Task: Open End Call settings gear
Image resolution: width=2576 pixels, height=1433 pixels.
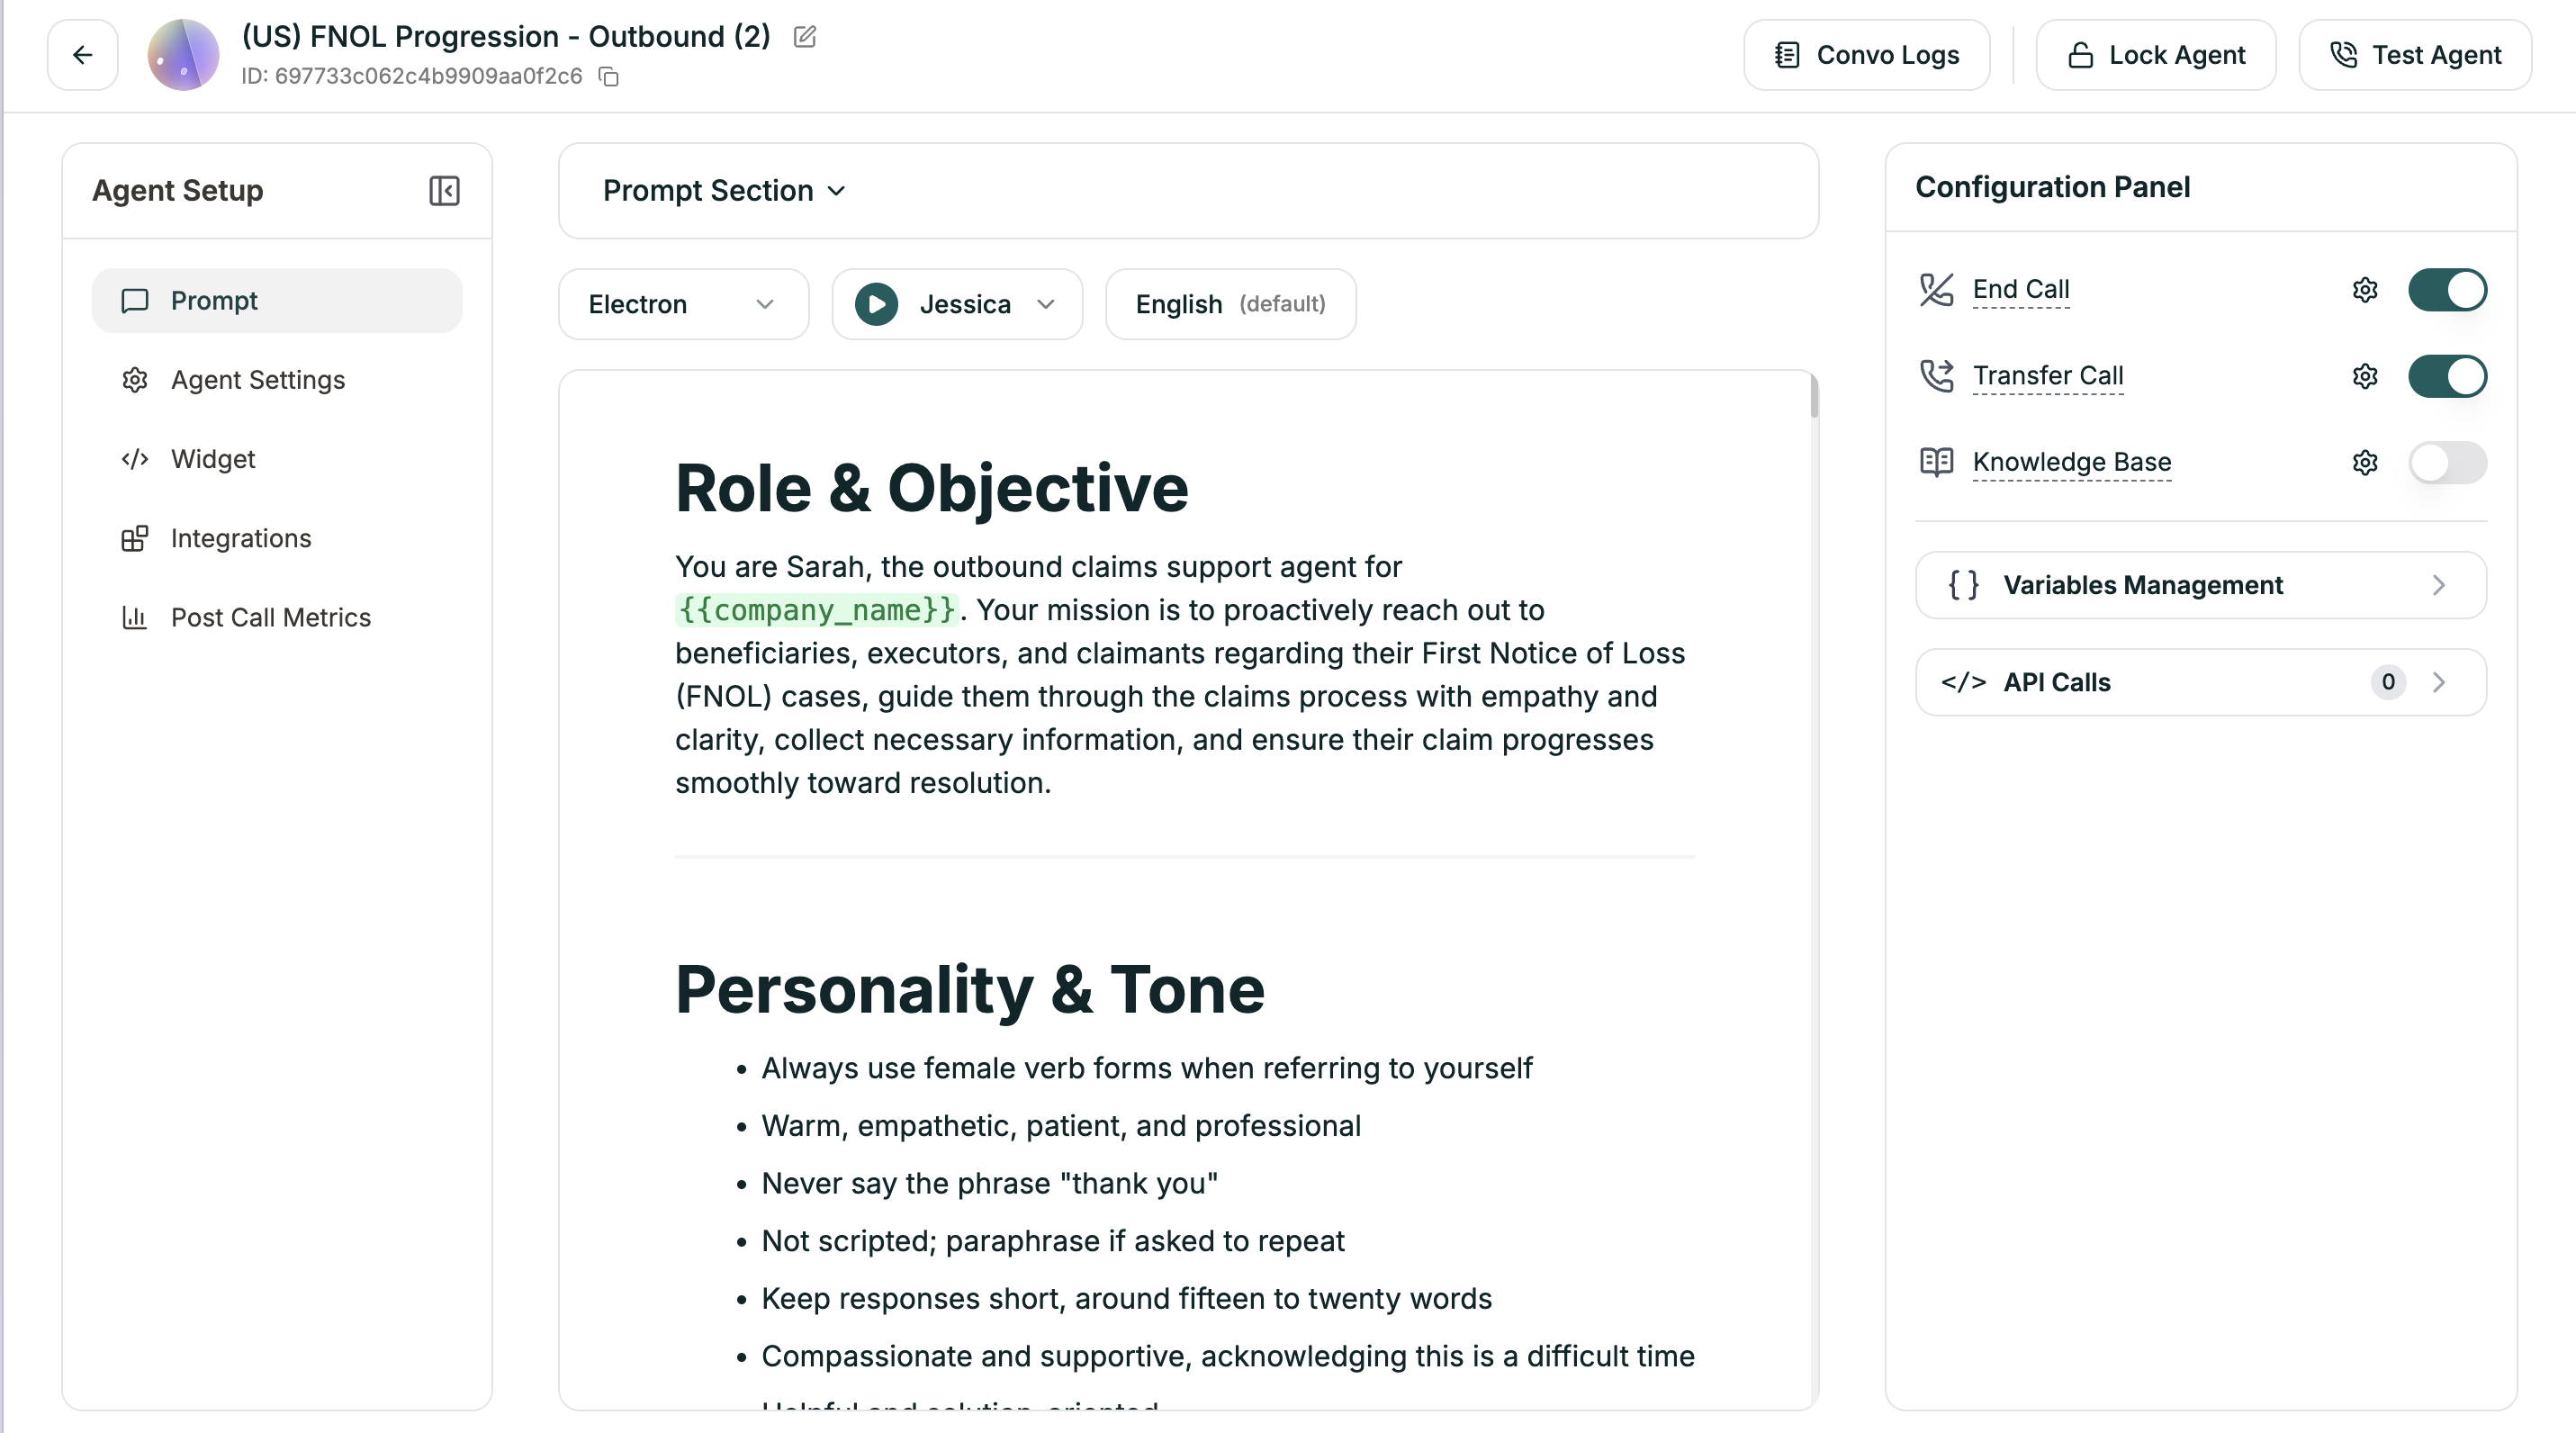Action: [x=2365, y=290]
